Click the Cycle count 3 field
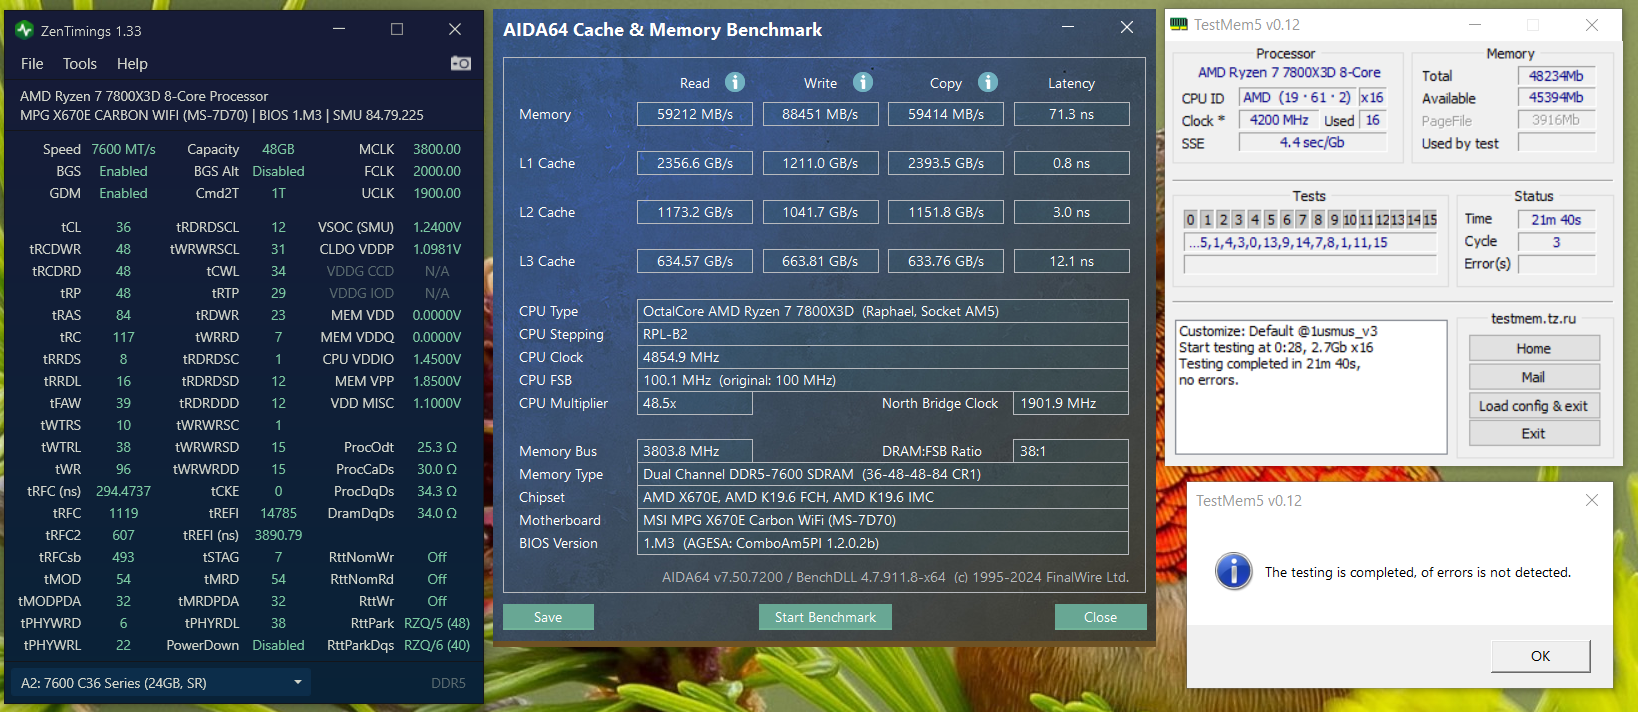 click(1556, 242)
